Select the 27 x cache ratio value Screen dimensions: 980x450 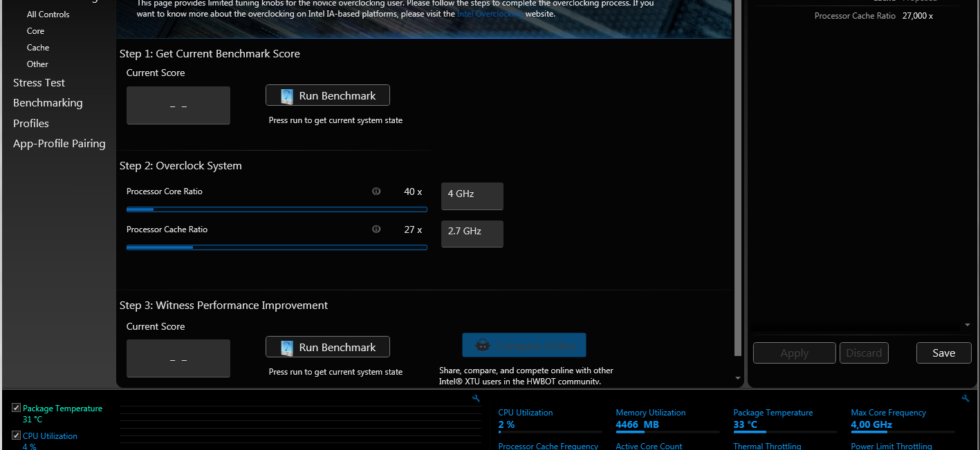point(413,229)
